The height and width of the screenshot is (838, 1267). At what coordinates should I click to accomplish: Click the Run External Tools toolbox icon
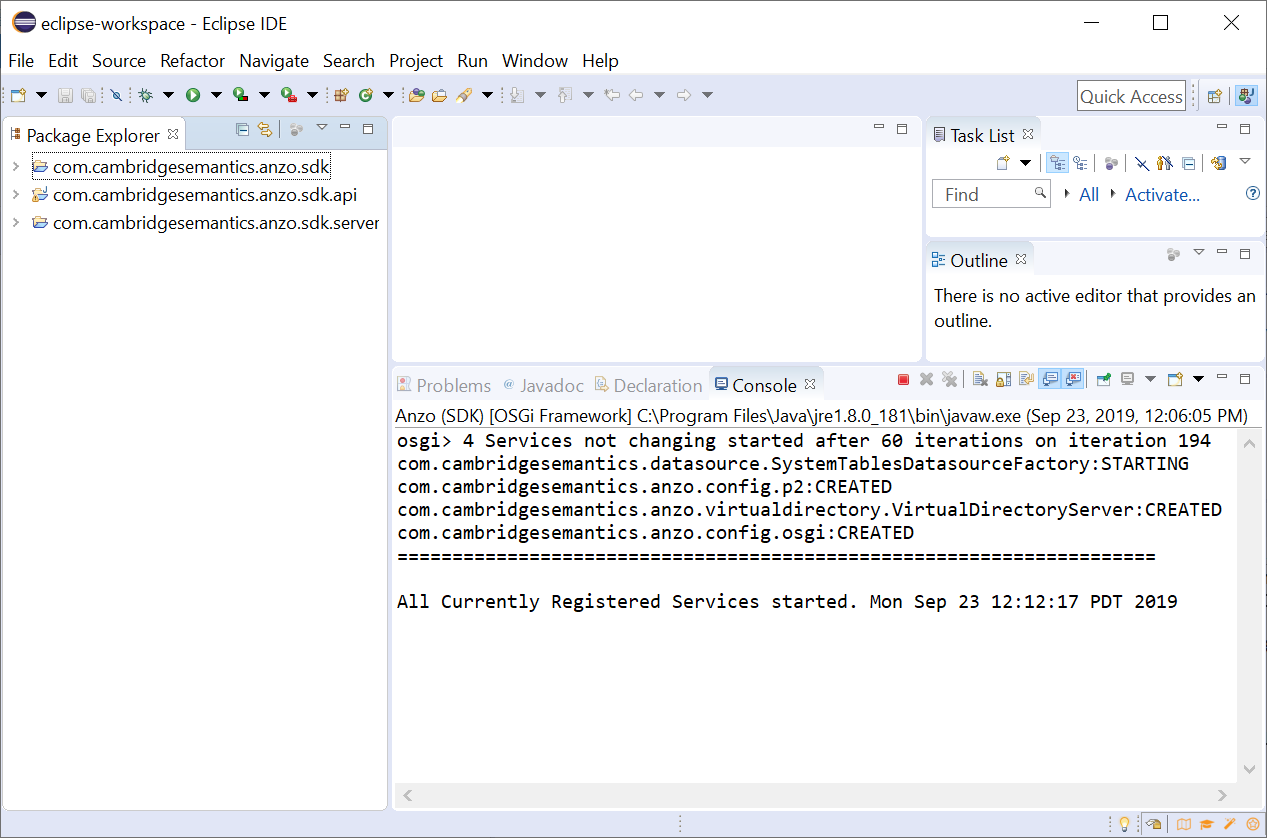[x=288, y=95]
